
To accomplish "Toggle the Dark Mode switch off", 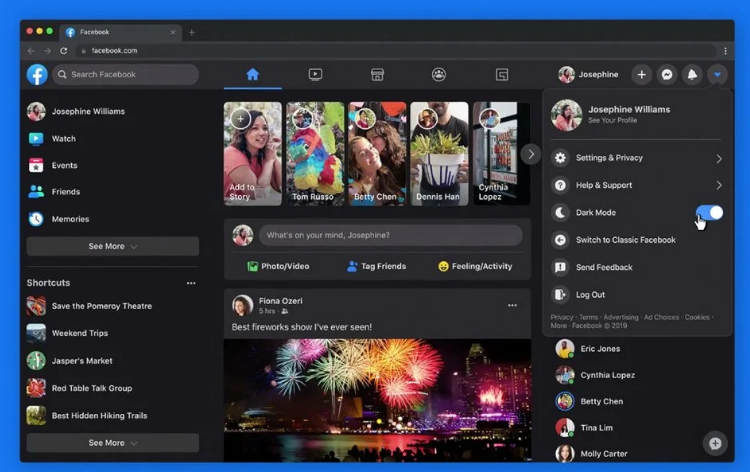I will 708,212.
